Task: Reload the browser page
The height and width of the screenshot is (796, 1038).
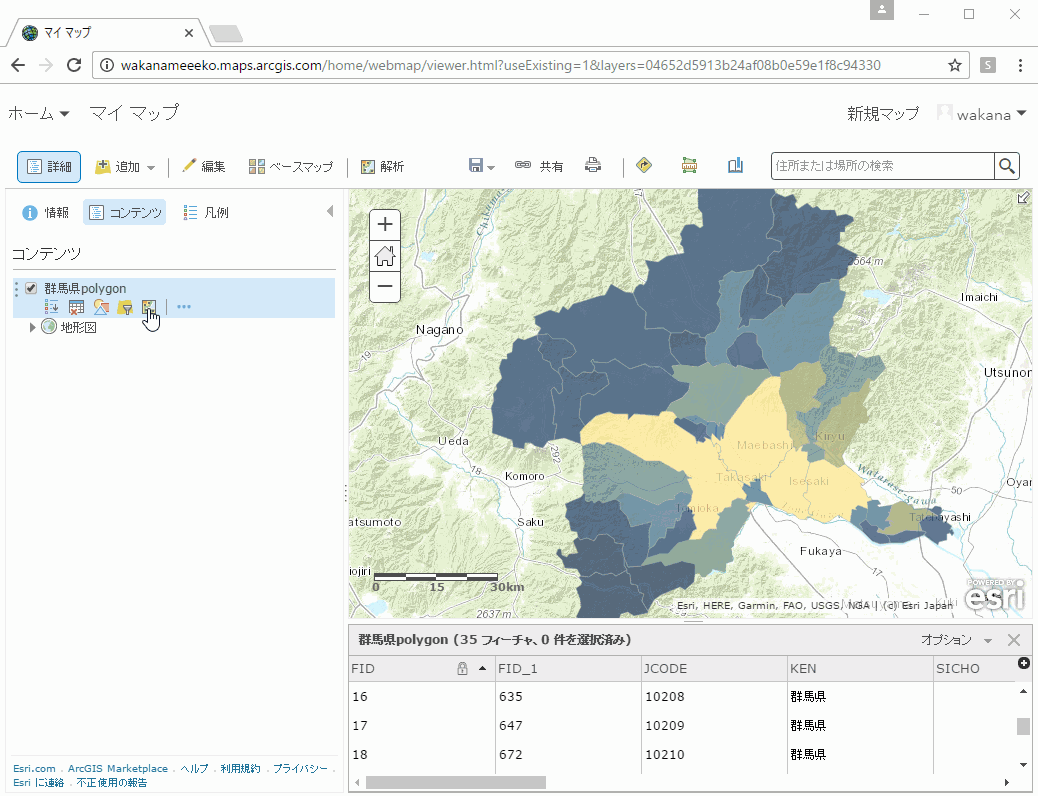Action: click(x=74, y=65)
